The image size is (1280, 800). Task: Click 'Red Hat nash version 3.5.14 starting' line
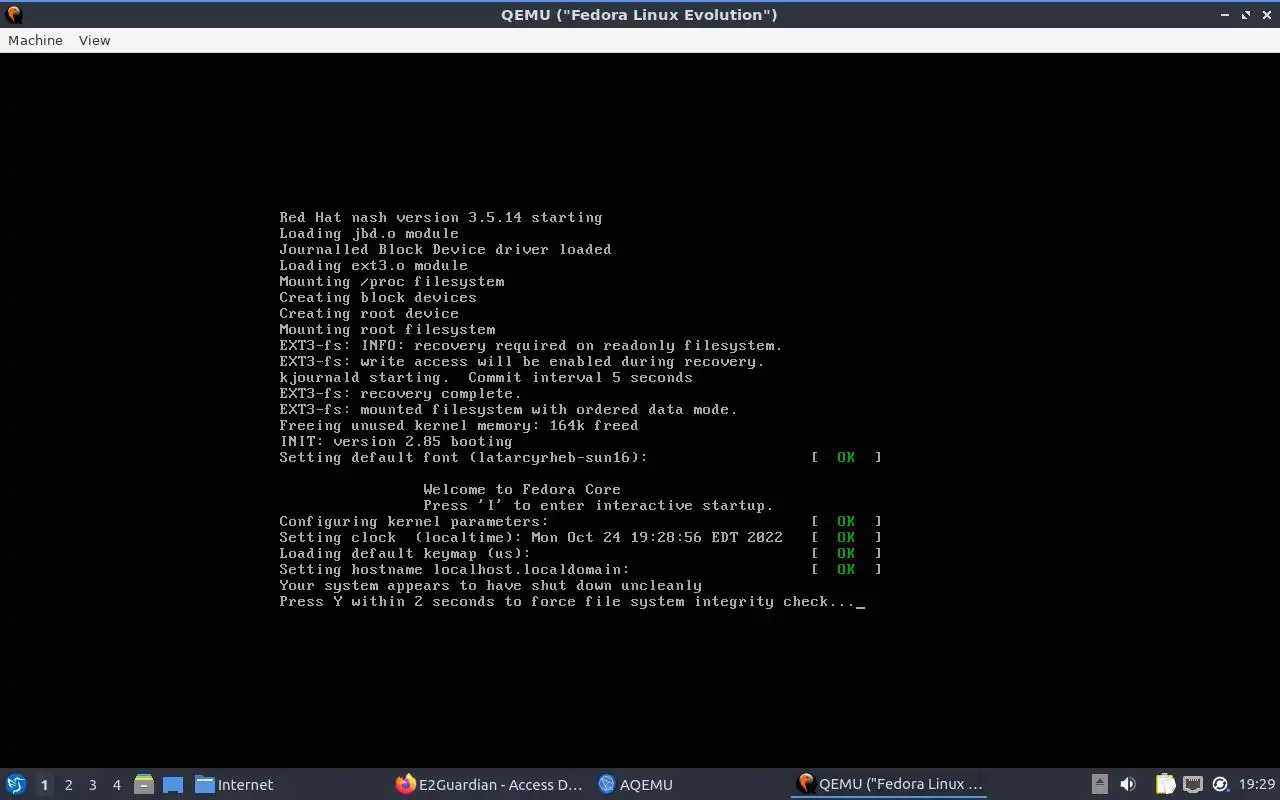pyautogui.click(x=441, y=217)
